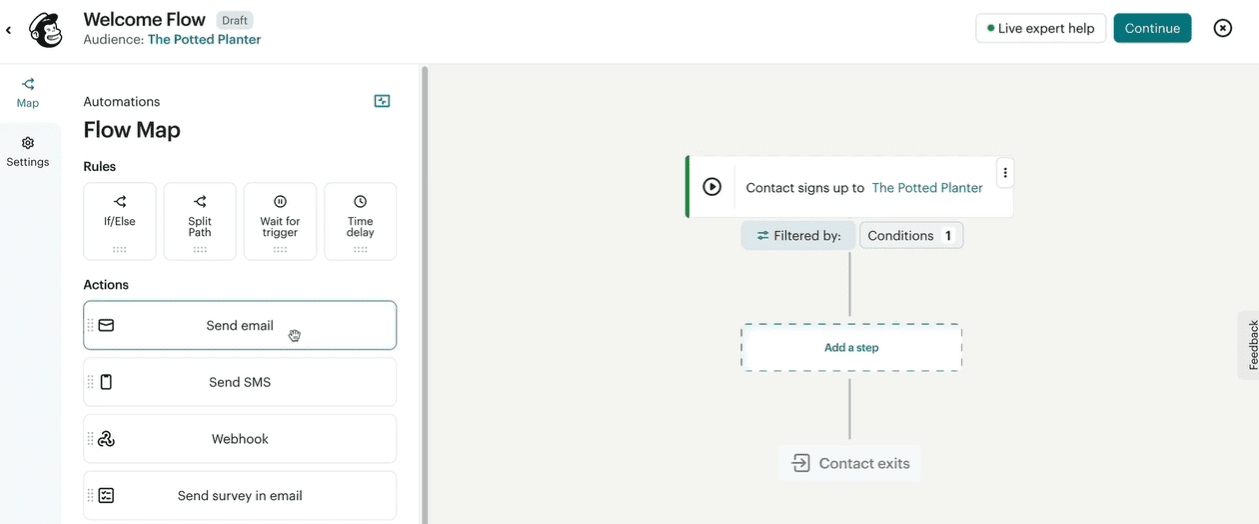Choose the Send SMS action
This screenshot has width=1259, height=524.
tap(240, 382)
